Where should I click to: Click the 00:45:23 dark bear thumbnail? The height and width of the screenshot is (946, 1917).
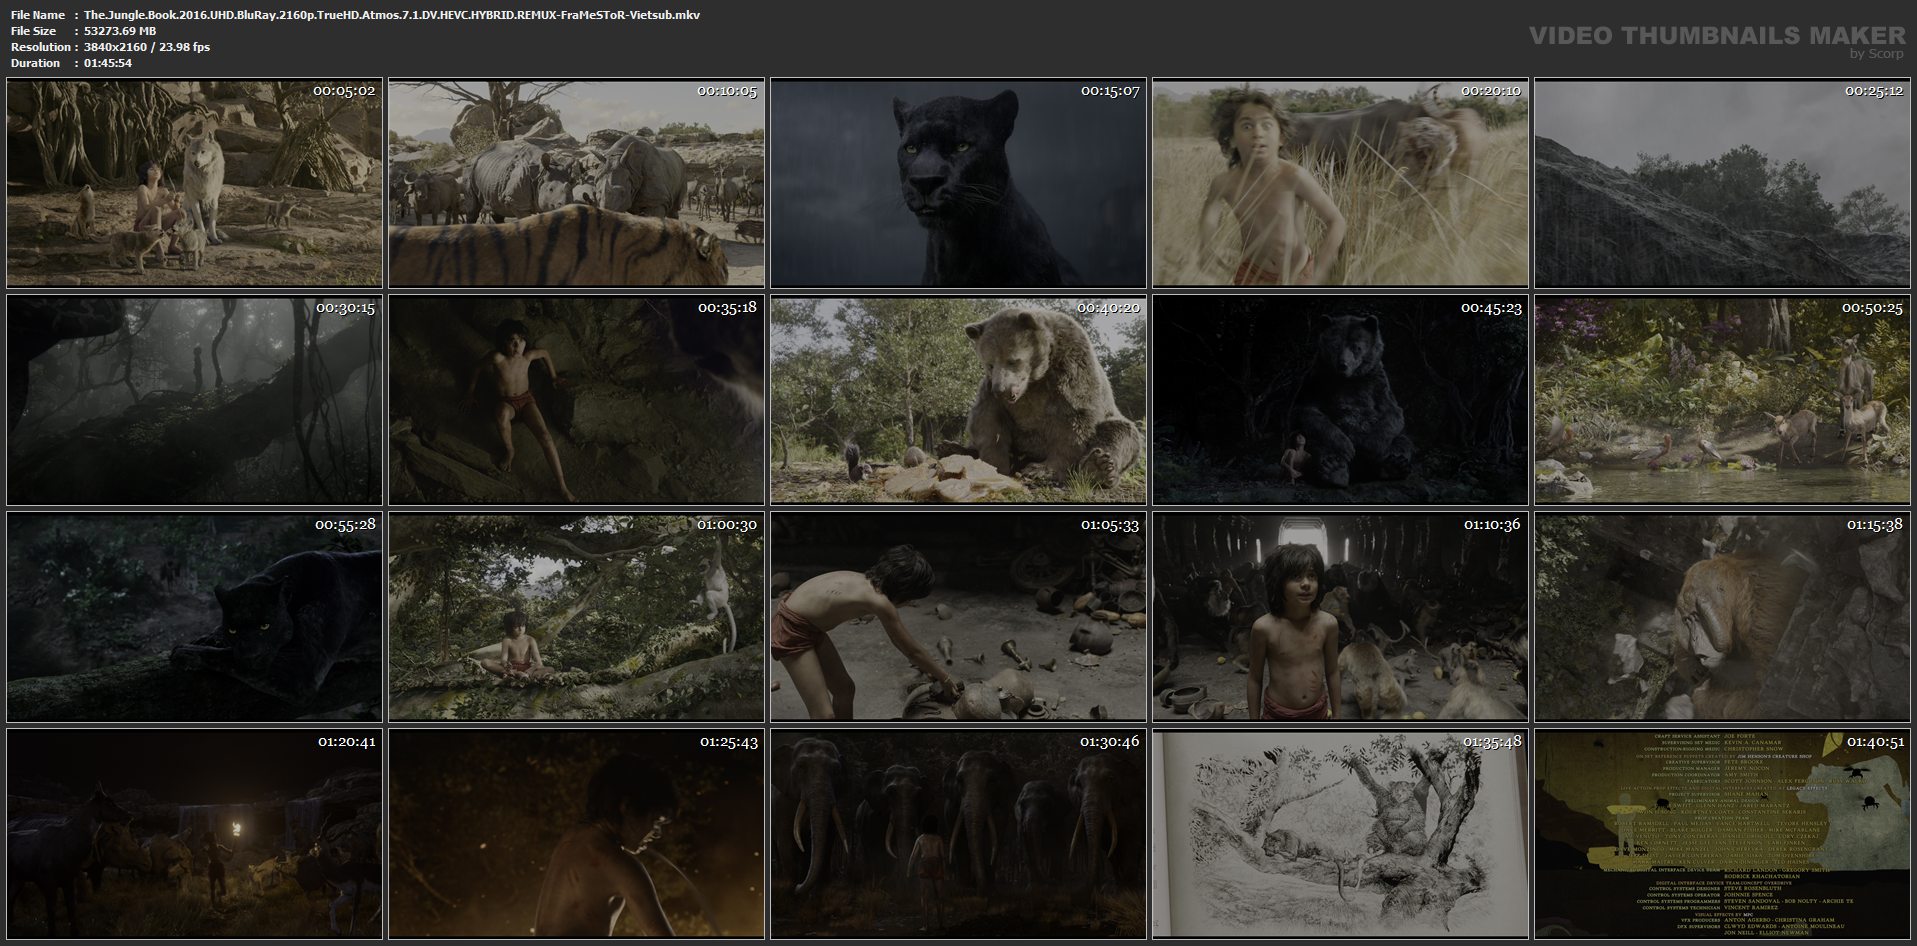point(1340,400)
